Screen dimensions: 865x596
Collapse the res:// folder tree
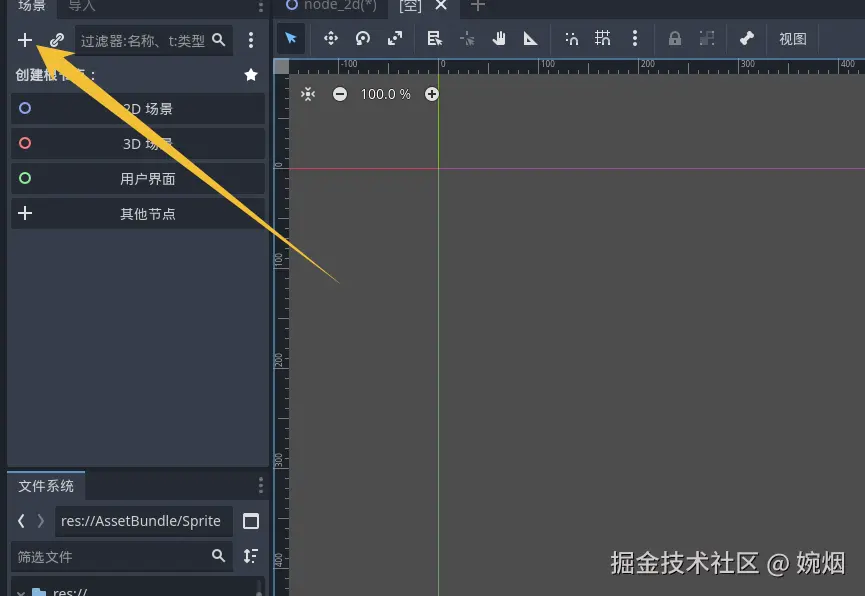21,593
